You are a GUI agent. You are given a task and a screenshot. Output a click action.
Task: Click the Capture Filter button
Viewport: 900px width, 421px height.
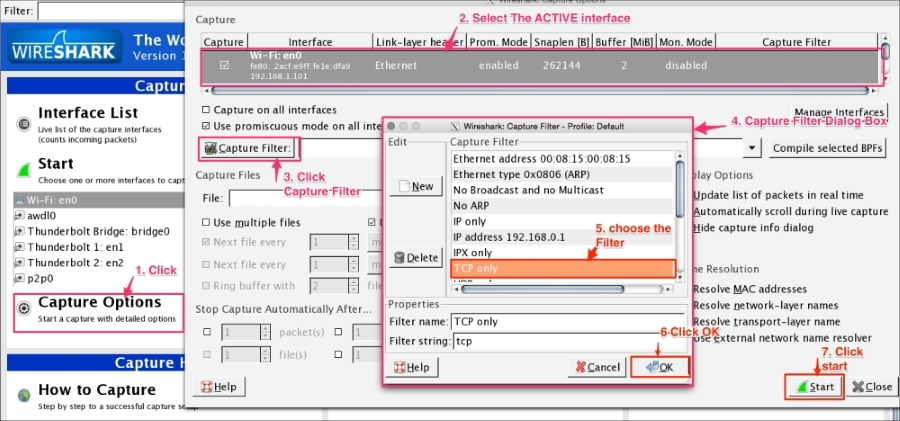[x=248, y=149]
